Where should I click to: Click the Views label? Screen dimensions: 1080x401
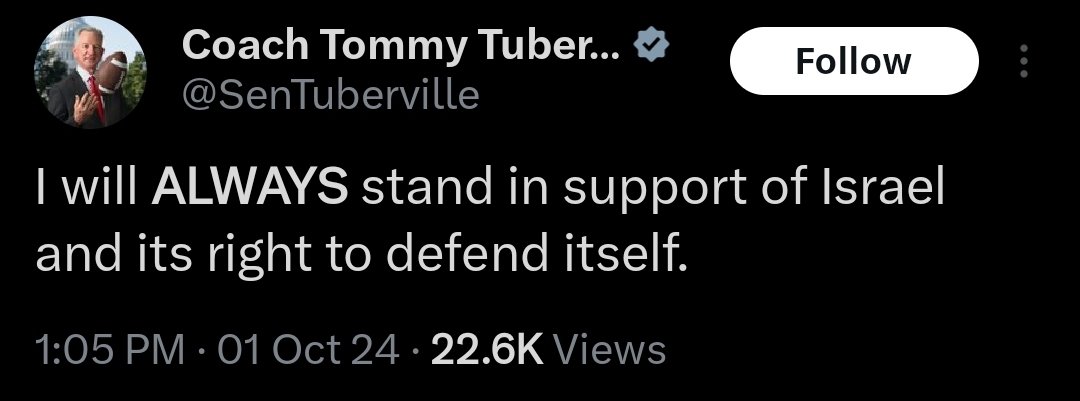pyautogui.click(x=609, y=350)
